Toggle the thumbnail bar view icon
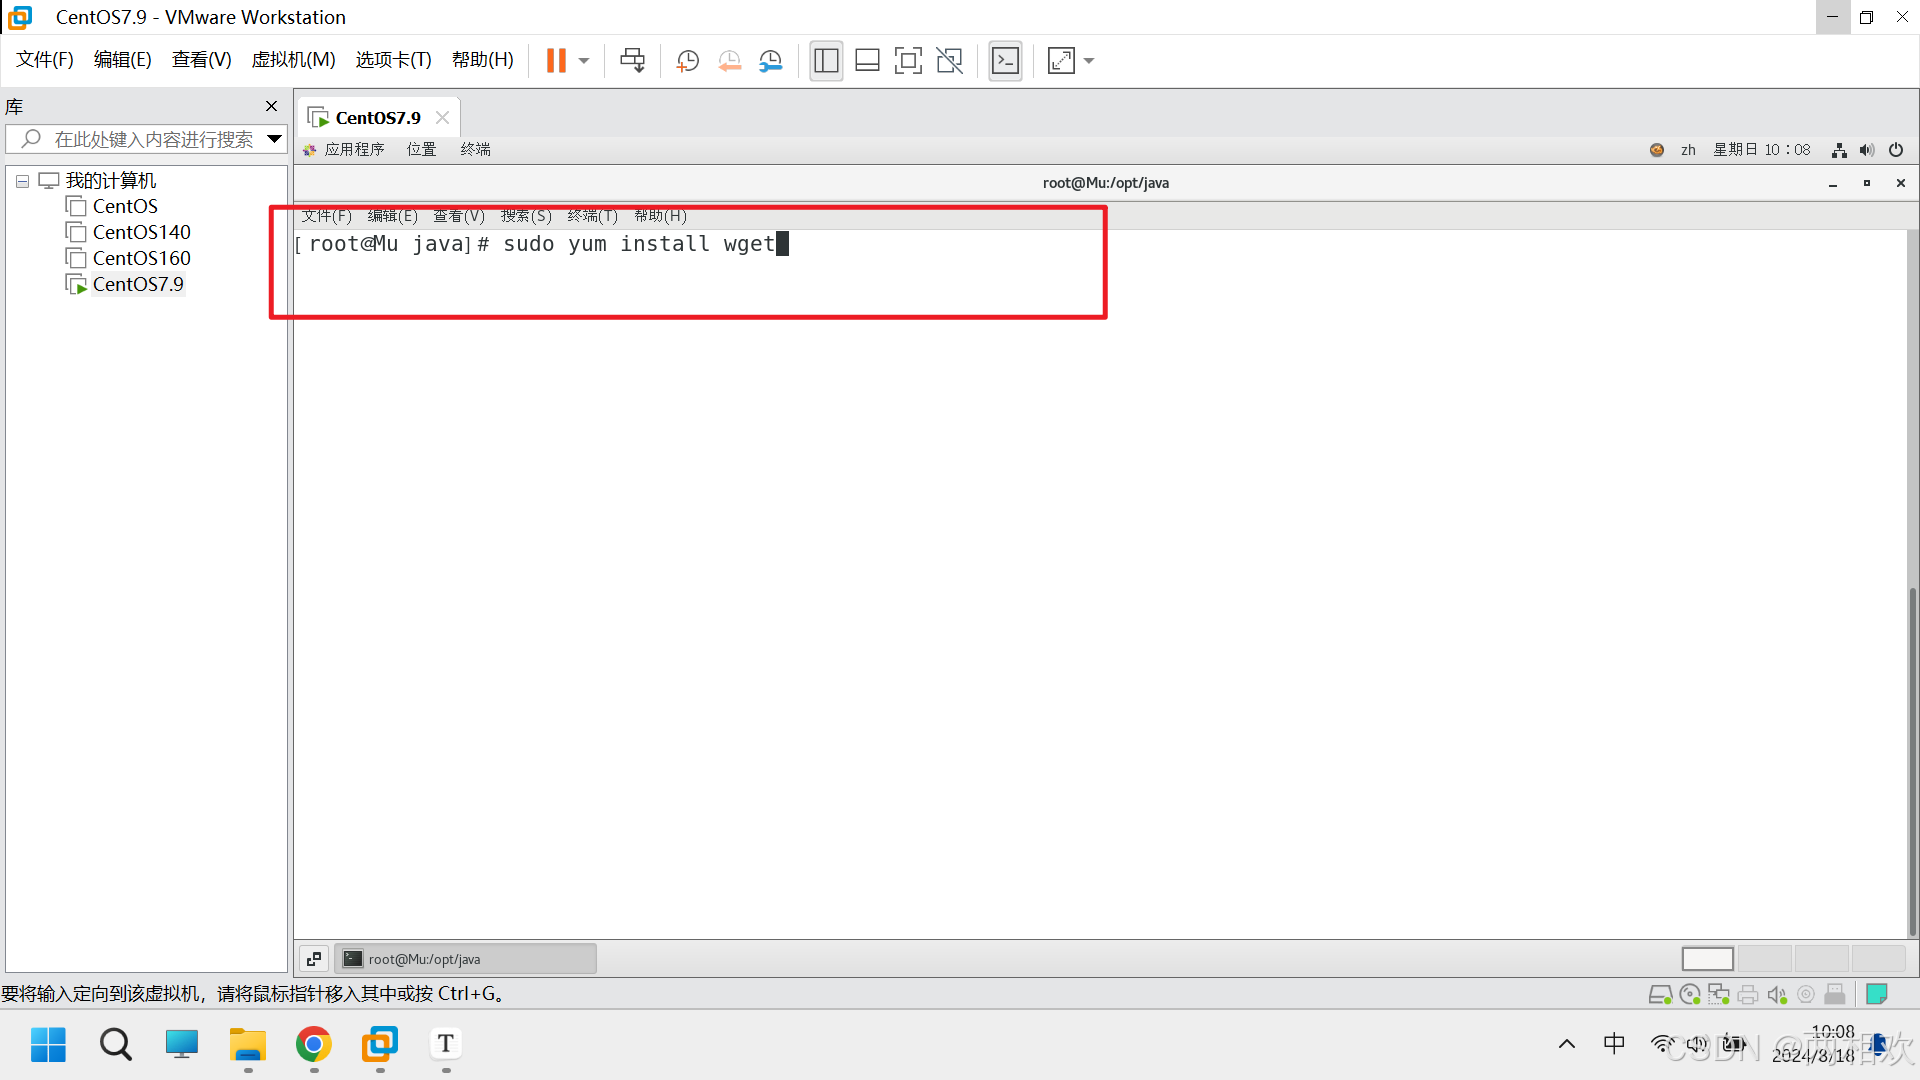 pyautogui.click(x=867, y=61)
